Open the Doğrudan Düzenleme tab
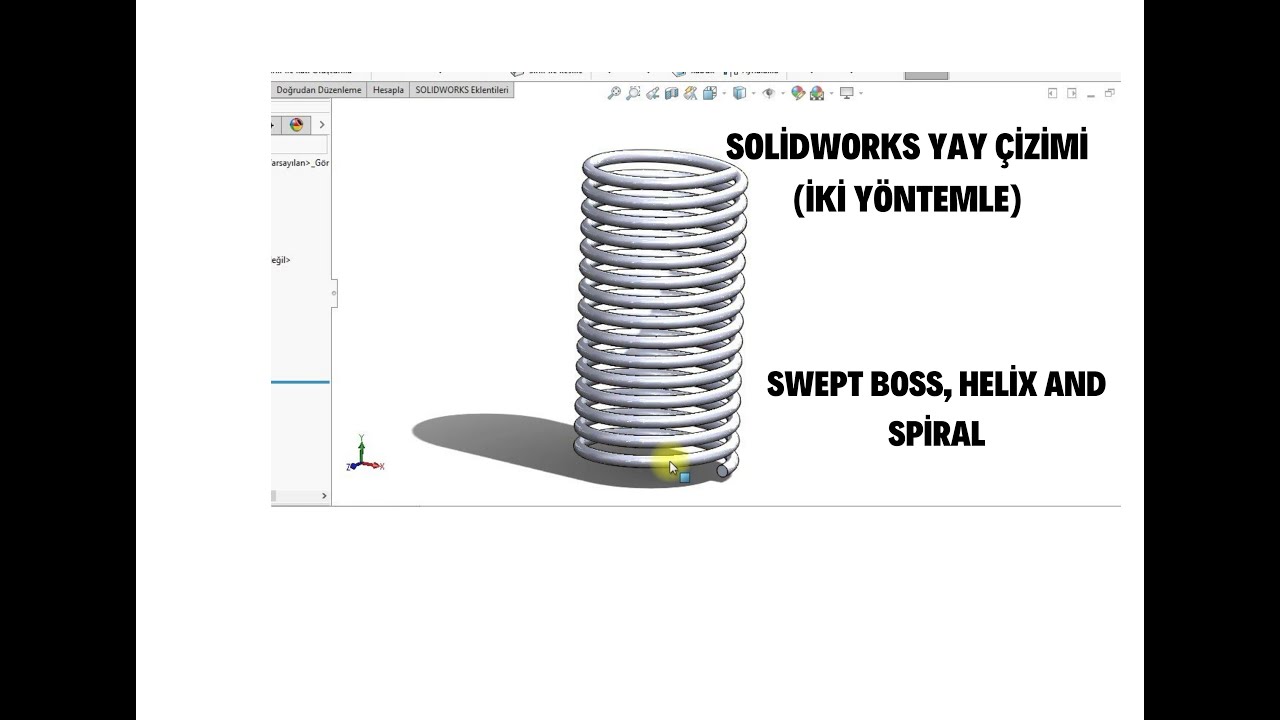The image size is (1280, 720). [x=318, y=90]
